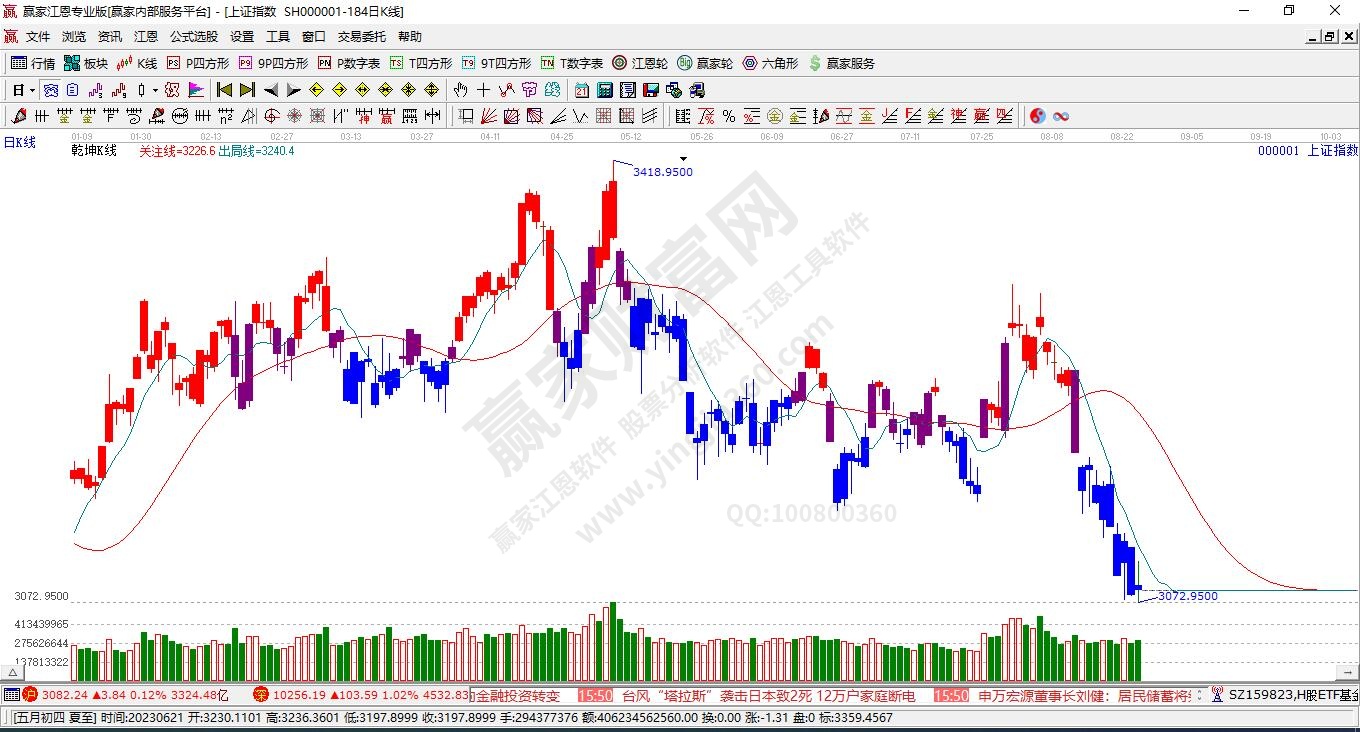Open the 江恩轮 (Gann wheel) tool
The image size is (1360, 732).
coord(640,63)
